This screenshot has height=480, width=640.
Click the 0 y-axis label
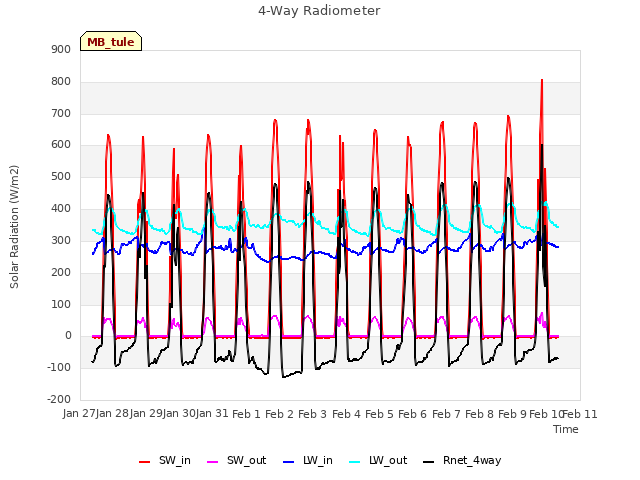click(68, 336)
